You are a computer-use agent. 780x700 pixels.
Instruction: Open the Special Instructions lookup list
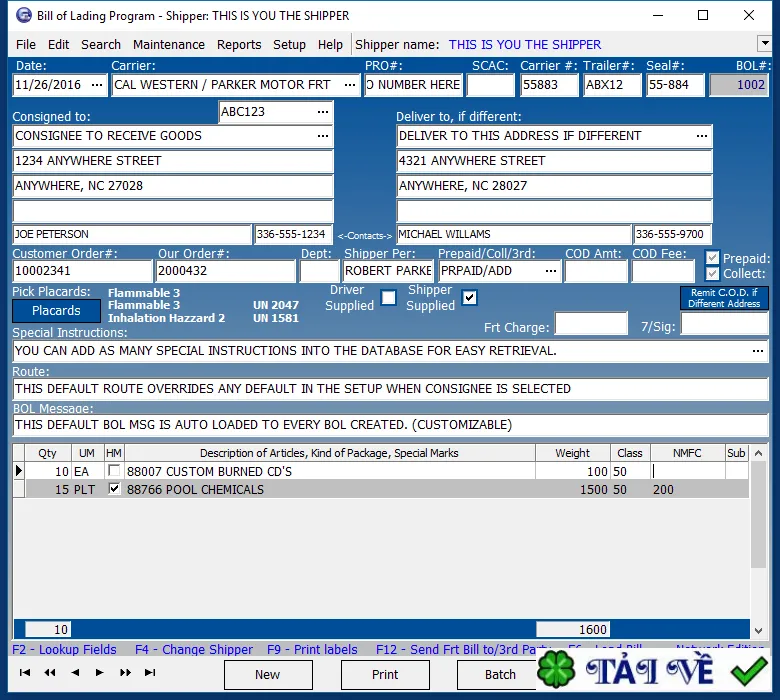coord(757,351)
